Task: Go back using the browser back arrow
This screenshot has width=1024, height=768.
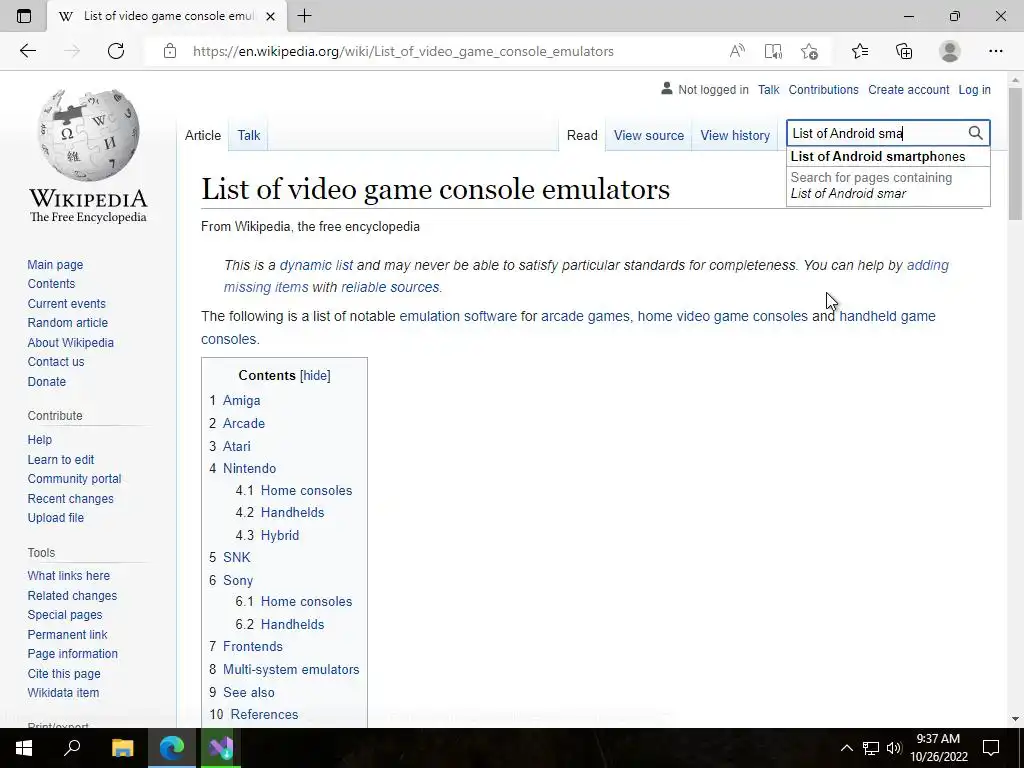Action: coord(27,51)
